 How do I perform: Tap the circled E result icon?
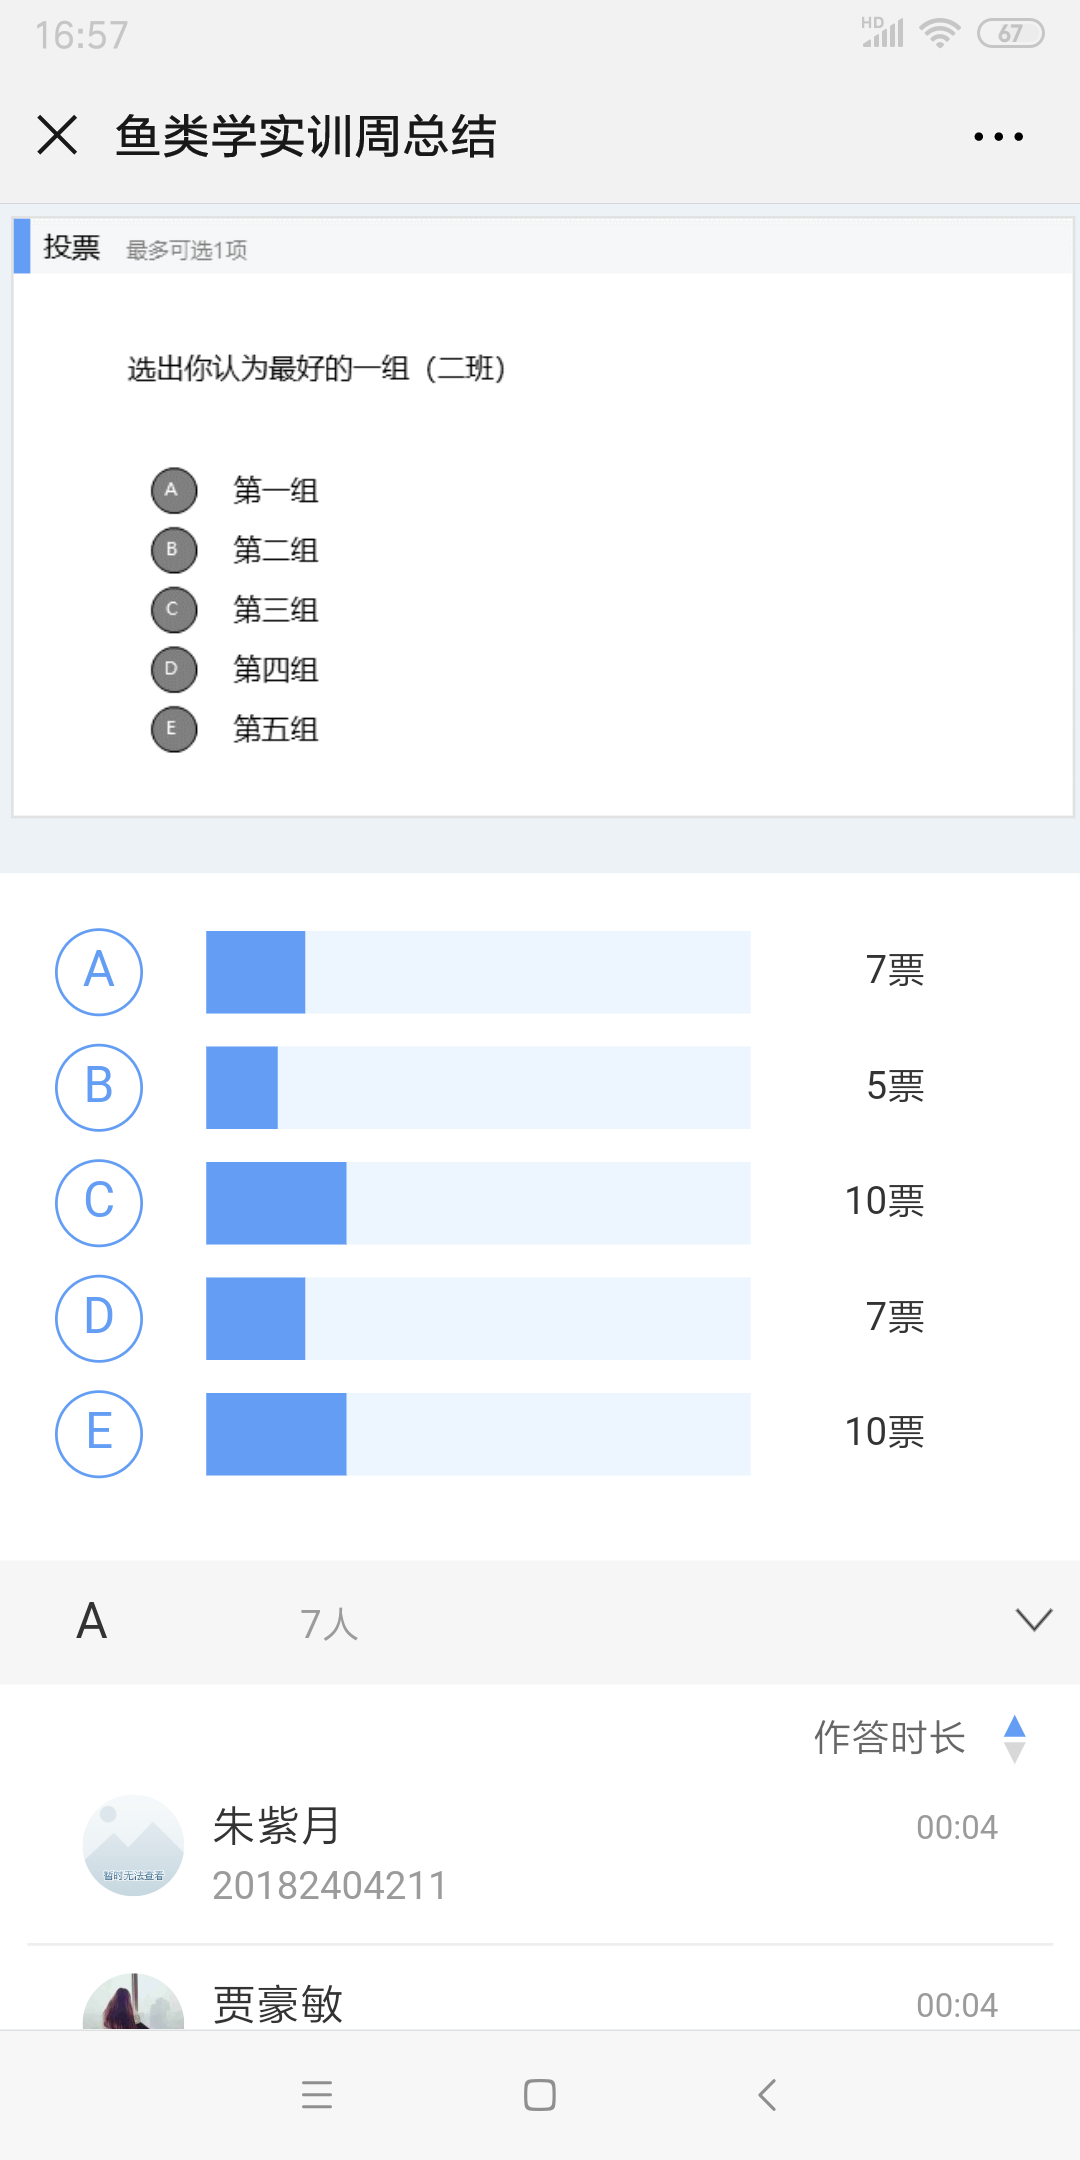coord(99,1434)
